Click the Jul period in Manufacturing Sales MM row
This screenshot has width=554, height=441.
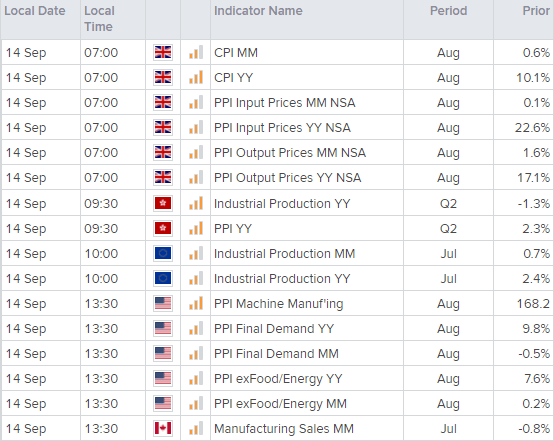pos(448,429)
